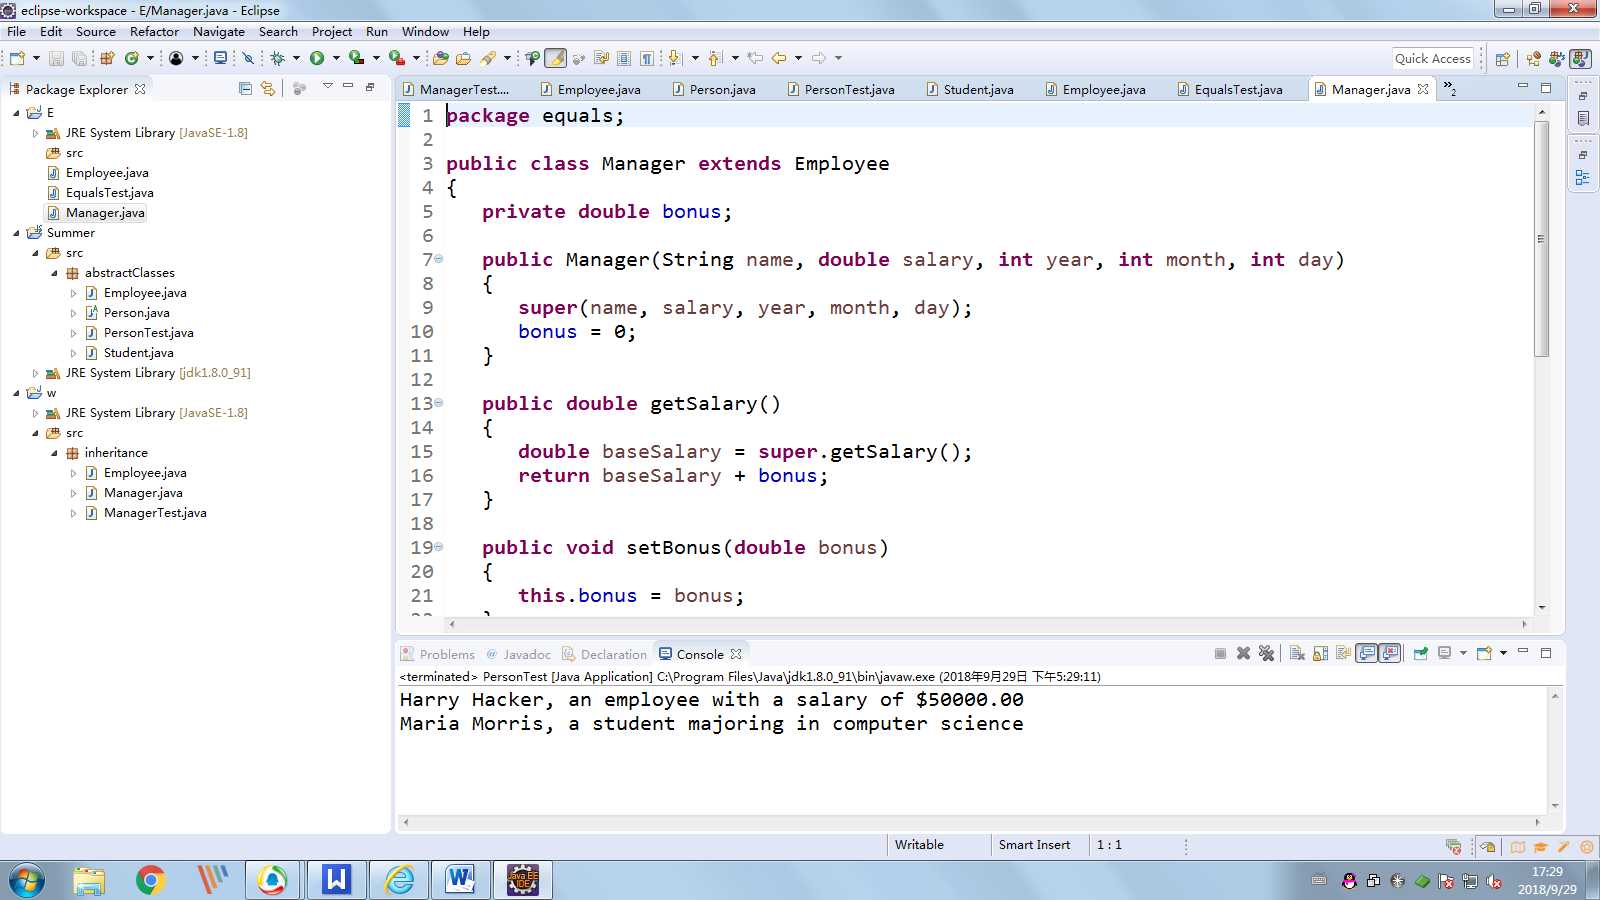The width and height of the screenshot is (1600, 900).
Task: Click the Java EE perspective icon
Action: [x=1533, y=59]
